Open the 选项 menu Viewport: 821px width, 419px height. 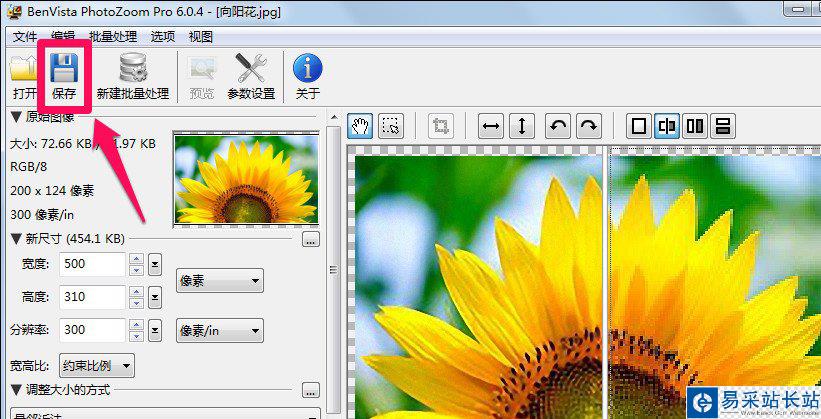click(x=163, y=37)
